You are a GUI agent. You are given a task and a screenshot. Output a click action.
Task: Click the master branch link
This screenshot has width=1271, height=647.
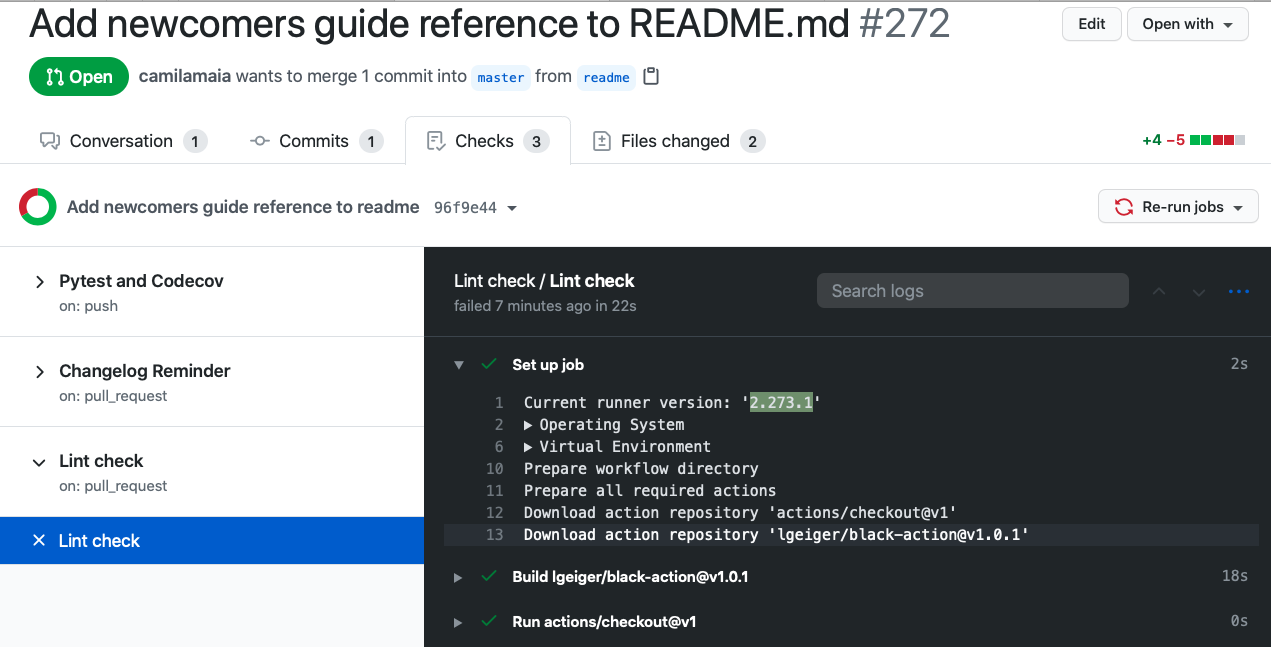[501, 77]
